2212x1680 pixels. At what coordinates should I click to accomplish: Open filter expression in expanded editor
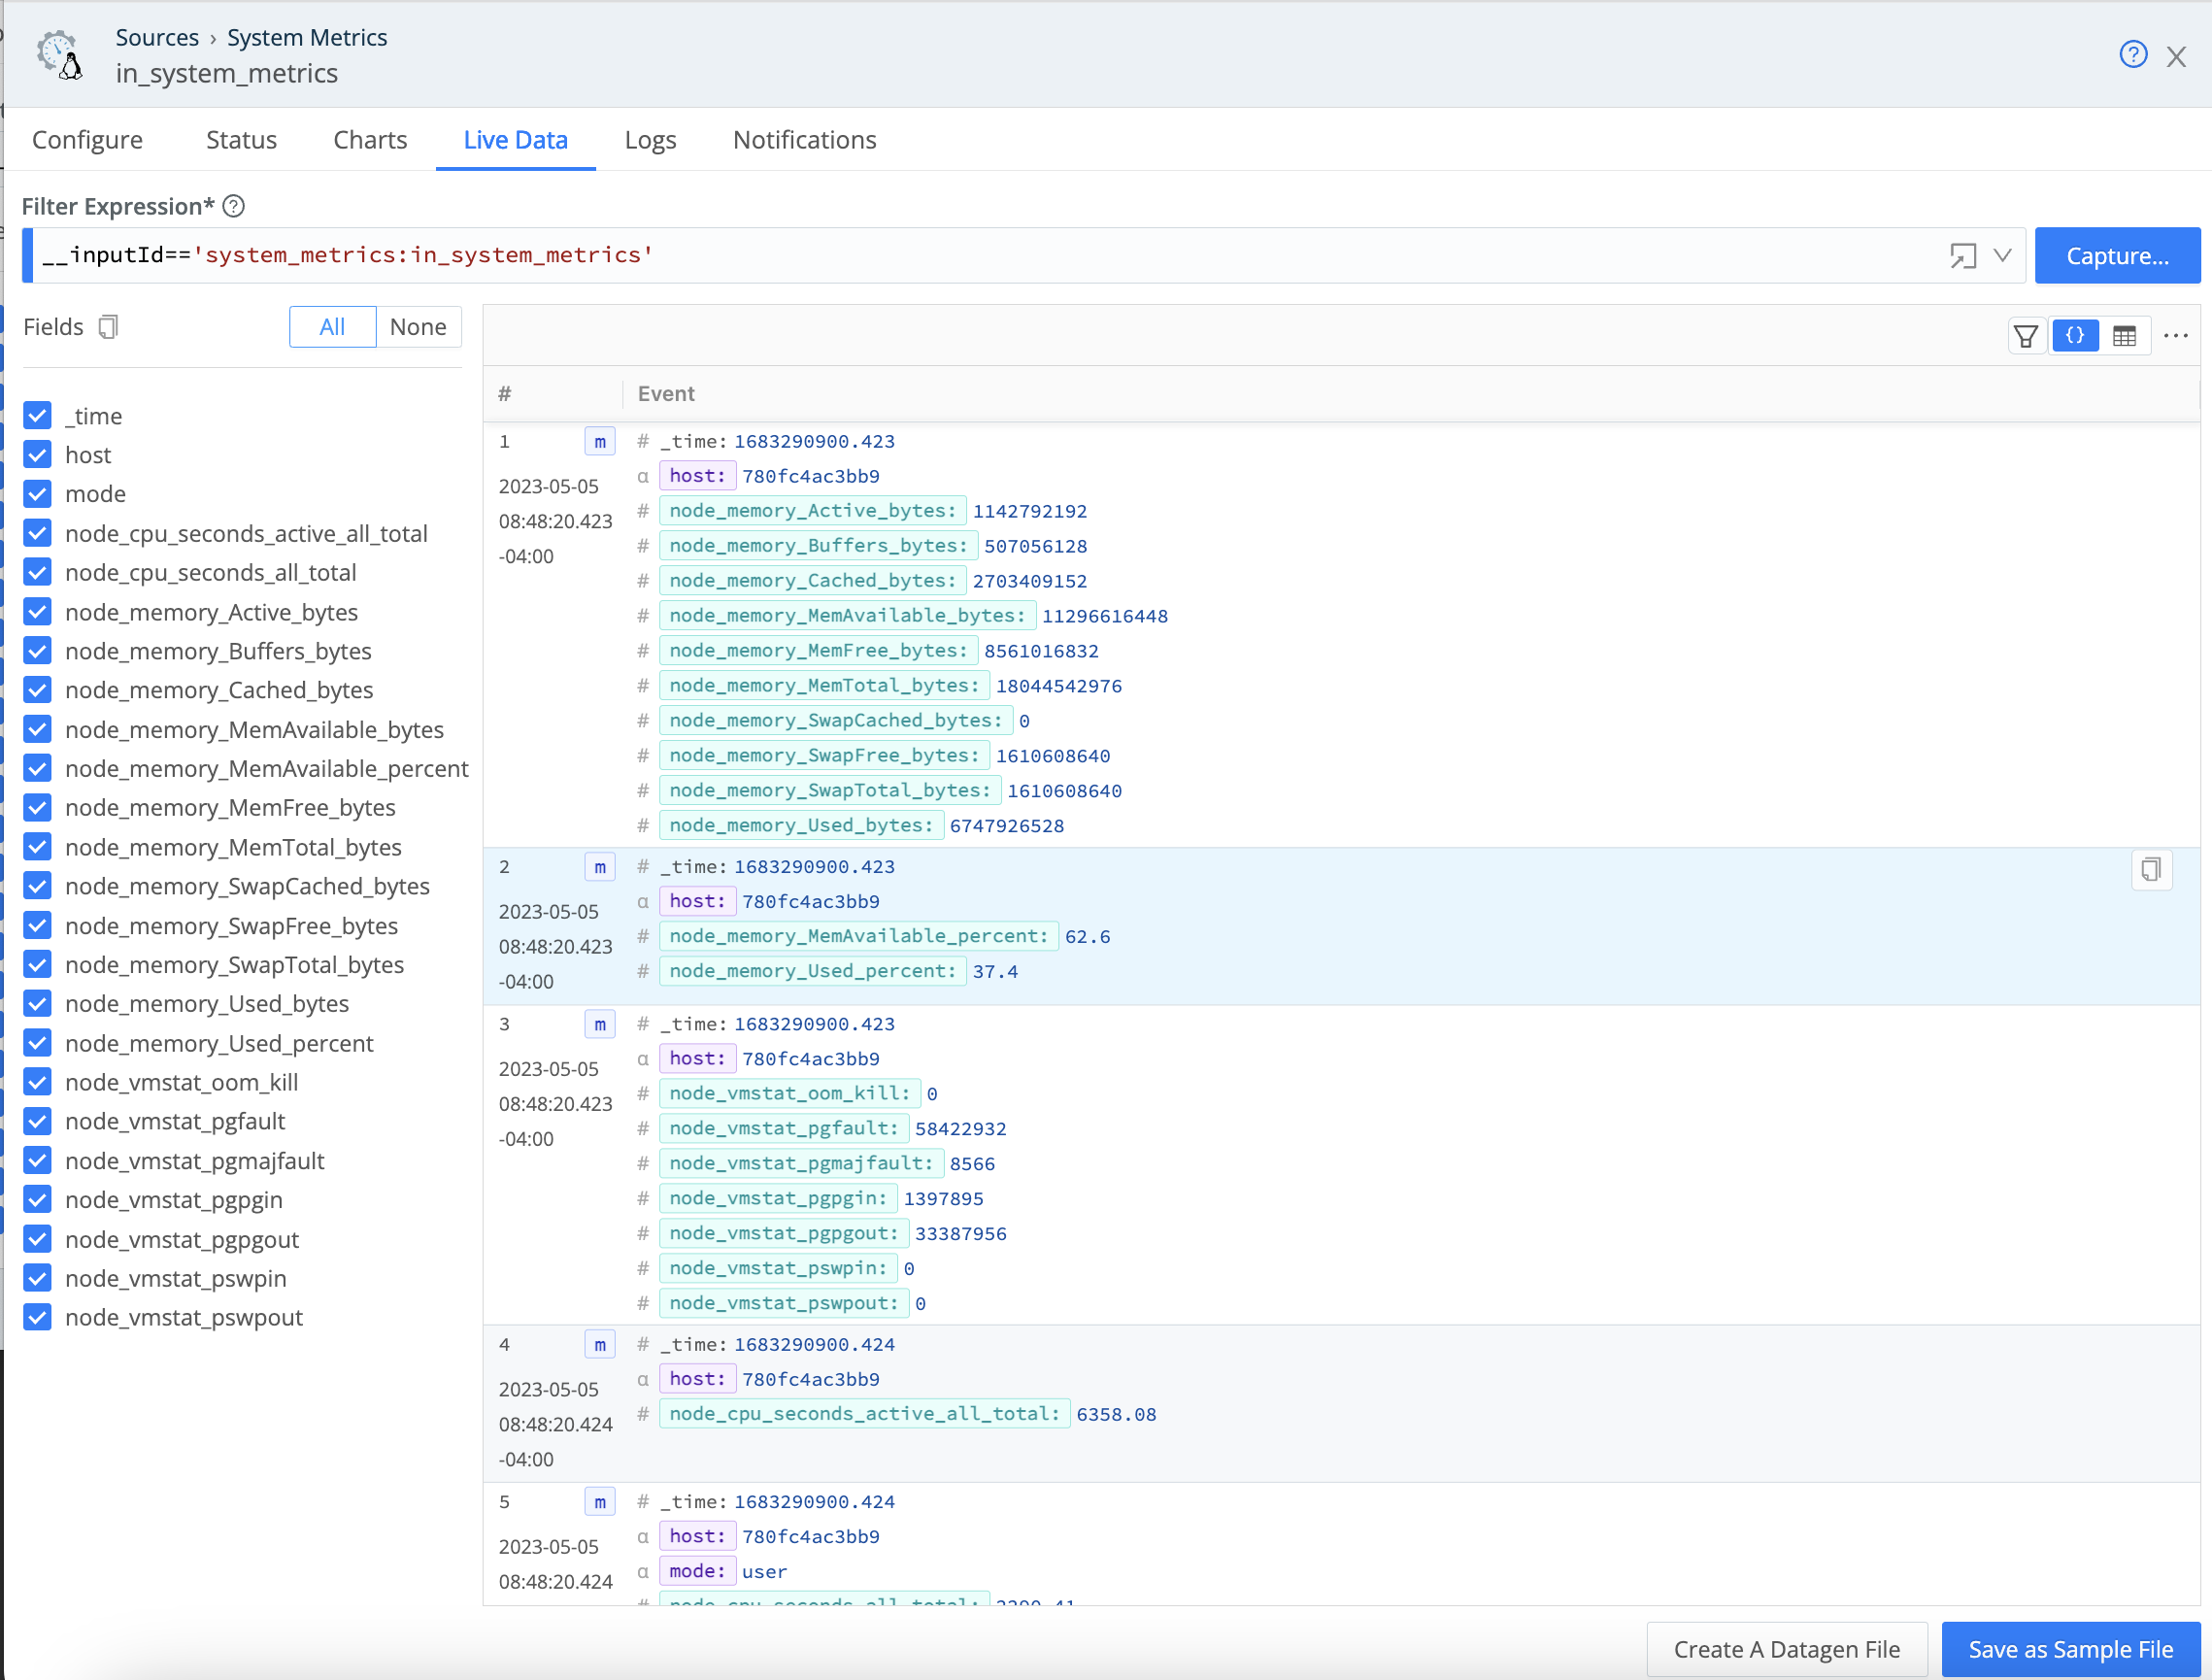[x=1962, y=255]
